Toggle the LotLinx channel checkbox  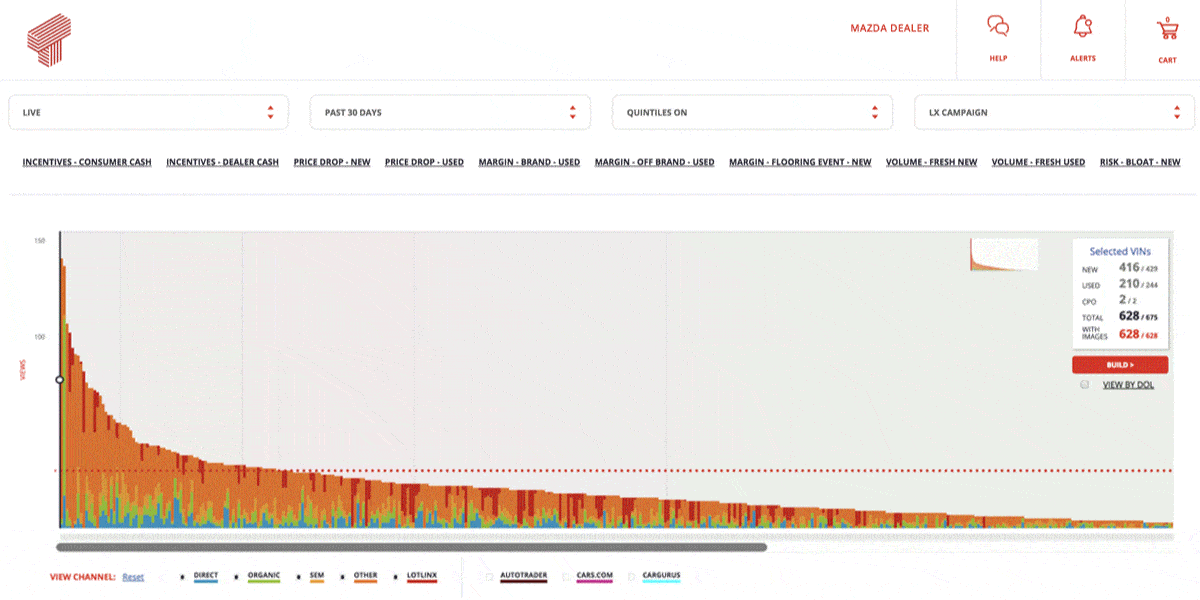pyautogui.click(x=395, y=577)
